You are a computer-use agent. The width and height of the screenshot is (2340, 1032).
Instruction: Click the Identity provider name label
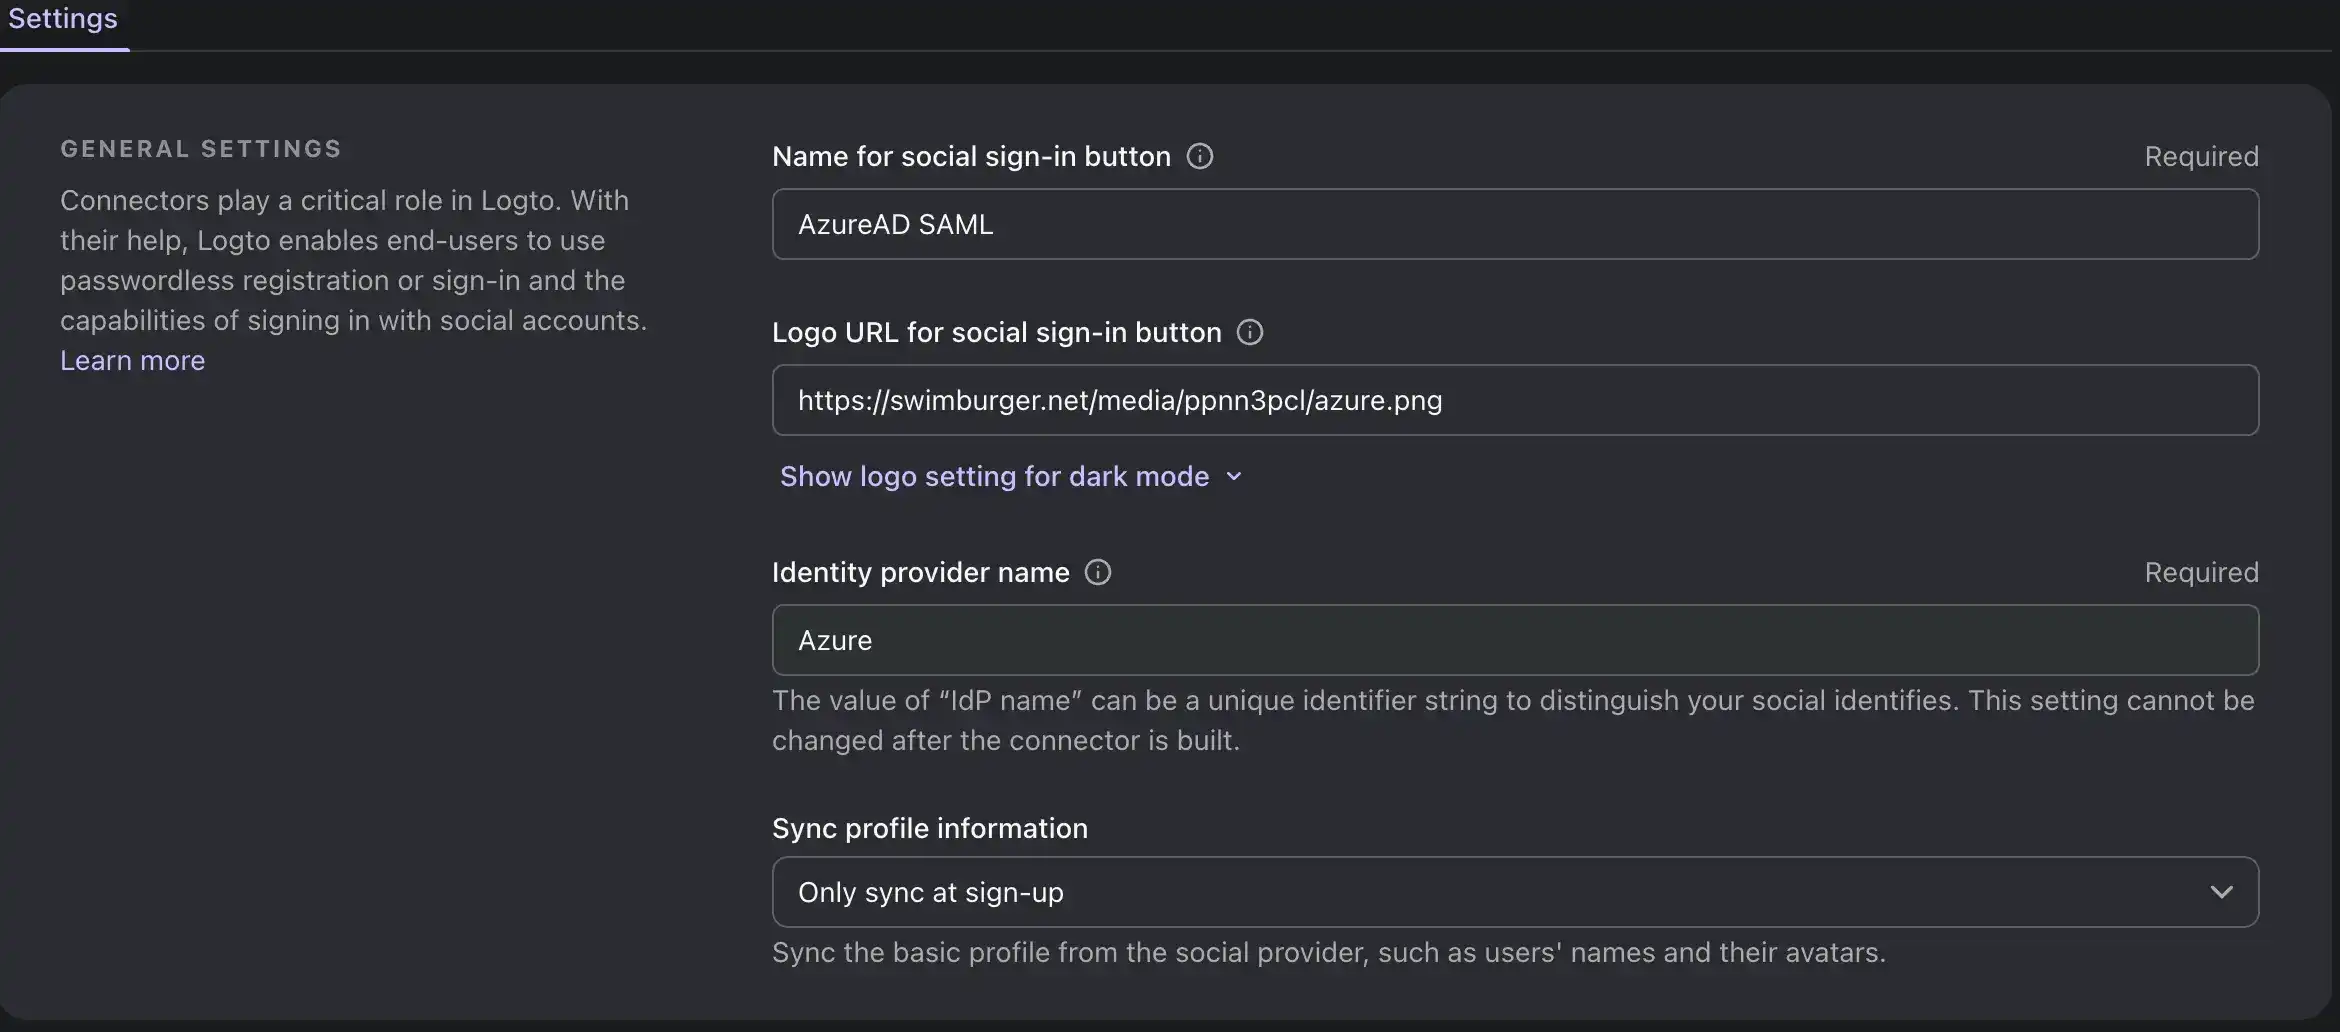[920, 573]
